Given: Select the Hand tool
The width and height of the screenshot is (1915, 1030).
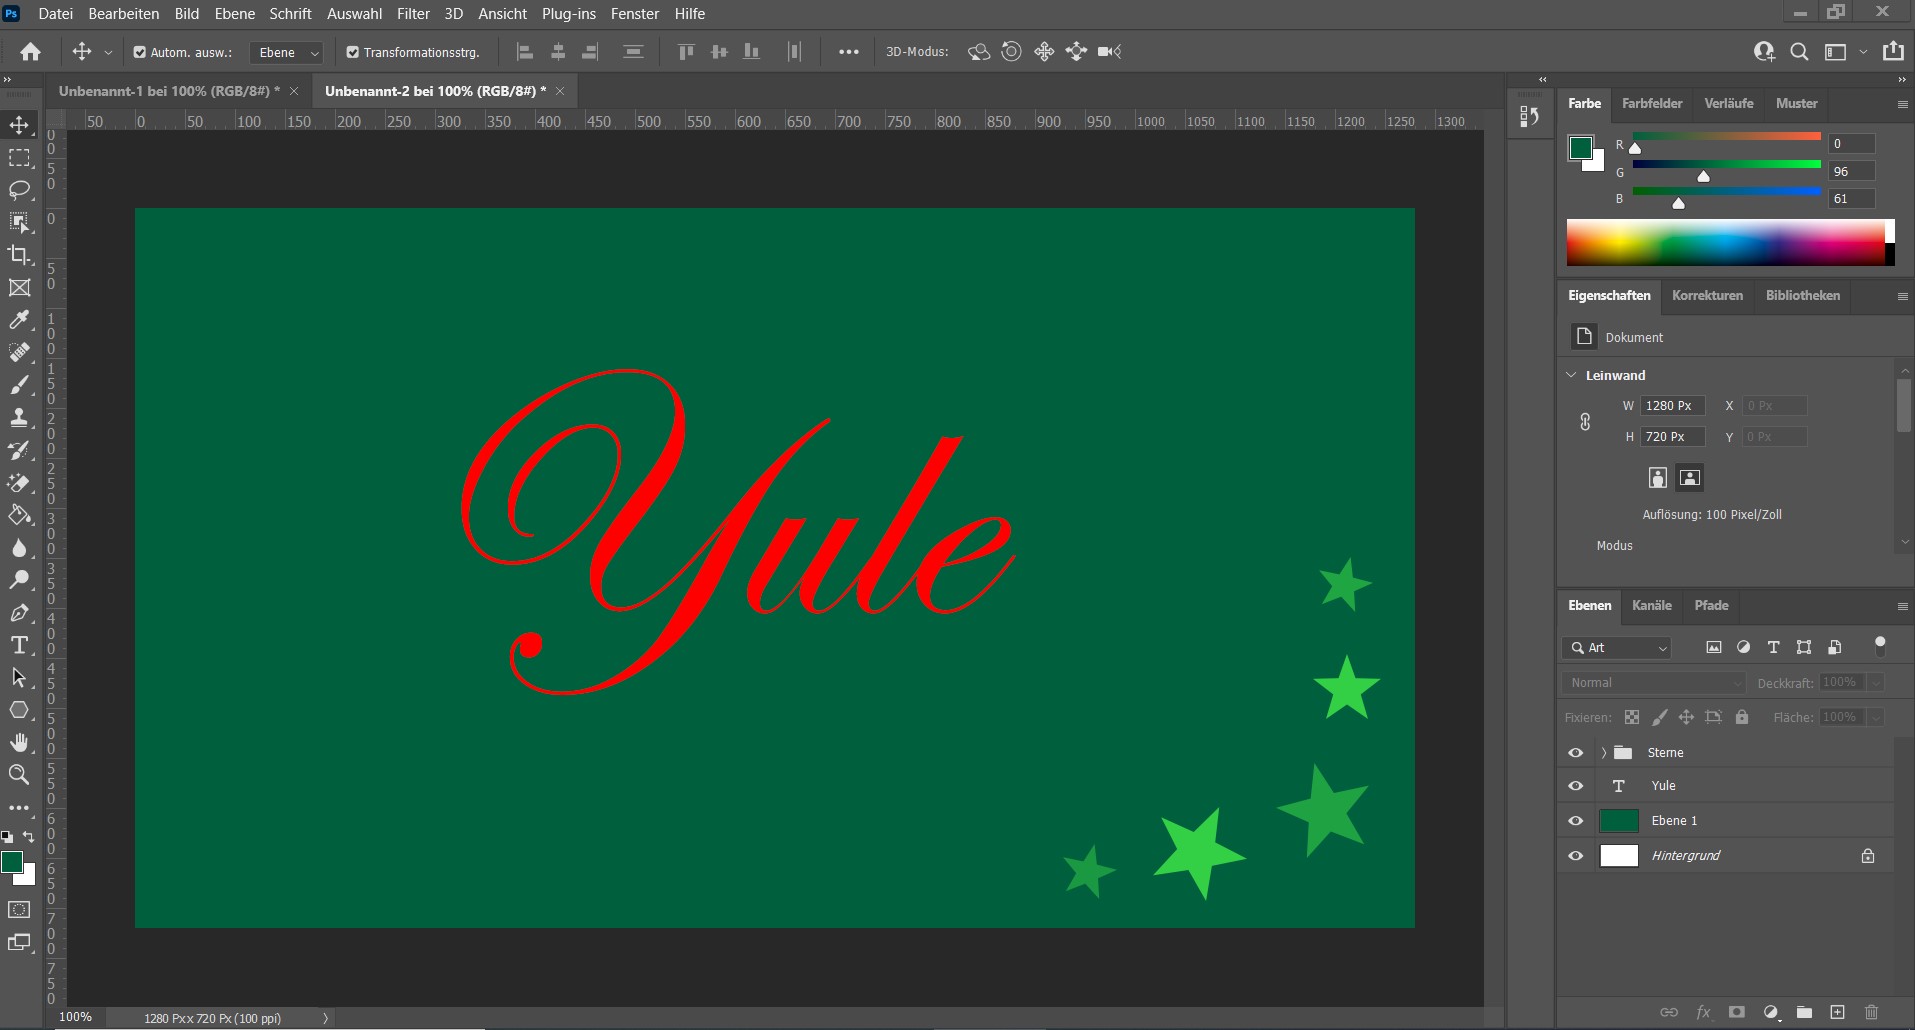Looking at the screenshot, I should [19, 742].
